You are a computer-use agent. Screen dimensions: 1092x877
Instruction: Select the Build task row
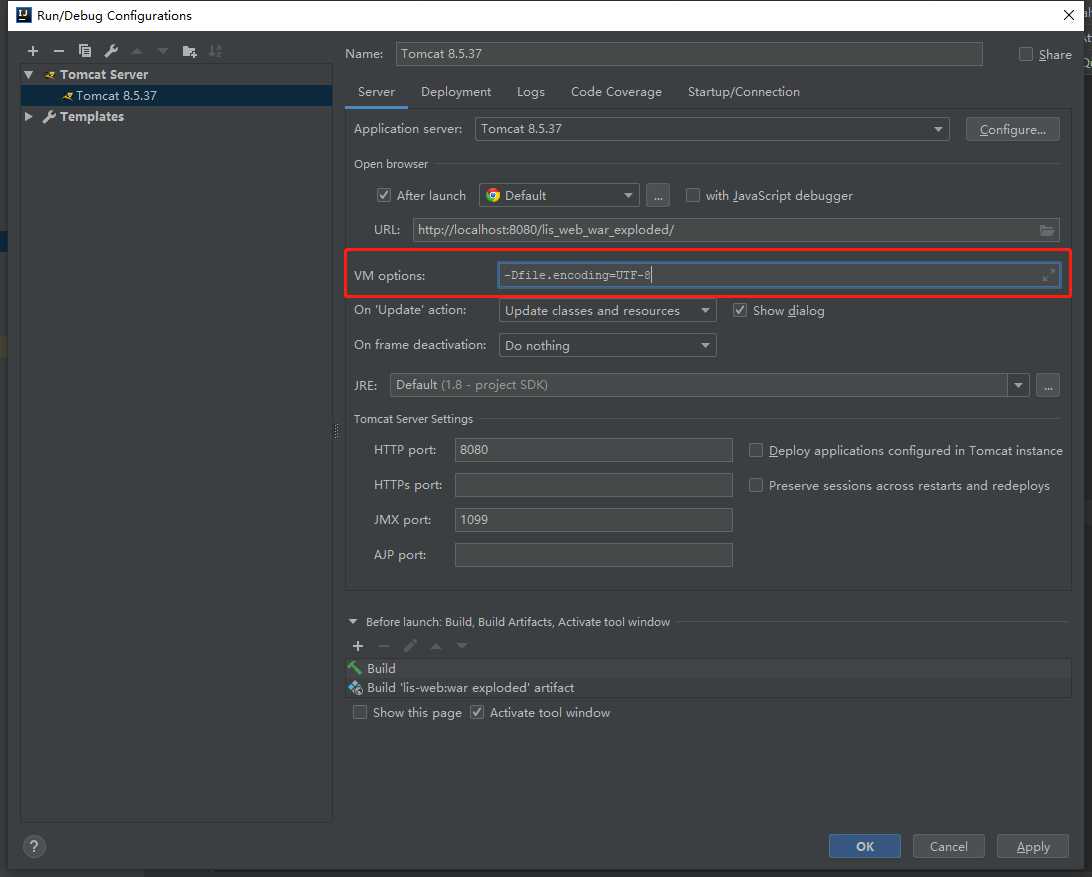tap(708, 668)
